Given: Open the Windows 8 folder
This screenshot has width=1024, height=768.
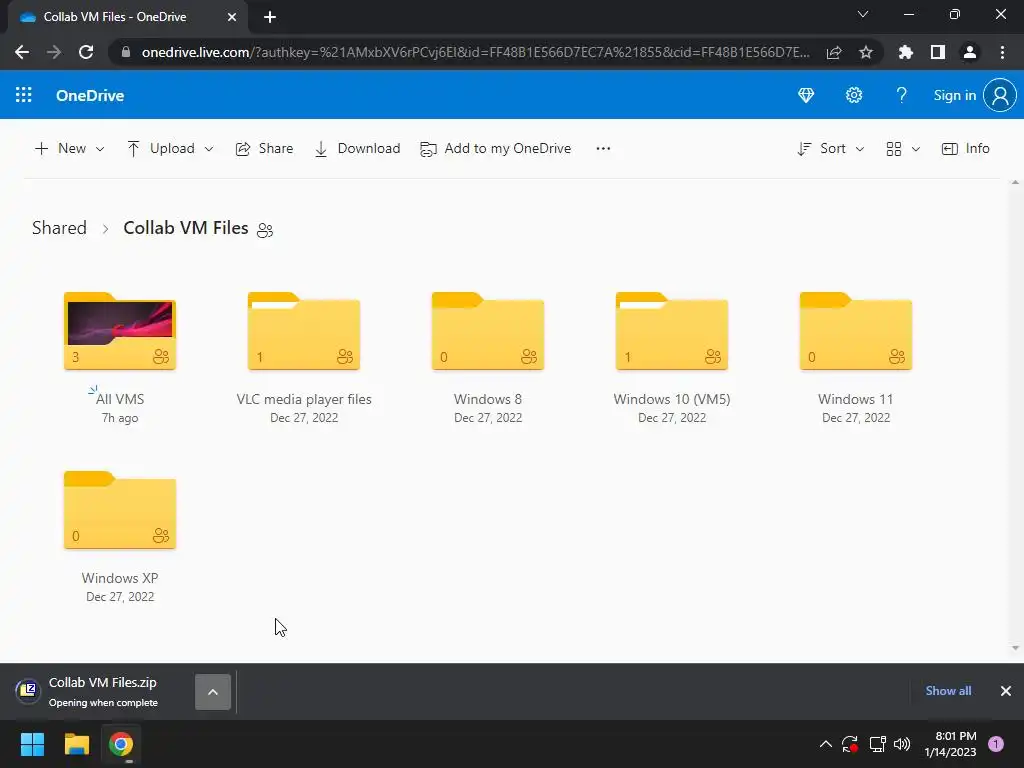Looking at the screenshot, I should click(x=488, y=331).
